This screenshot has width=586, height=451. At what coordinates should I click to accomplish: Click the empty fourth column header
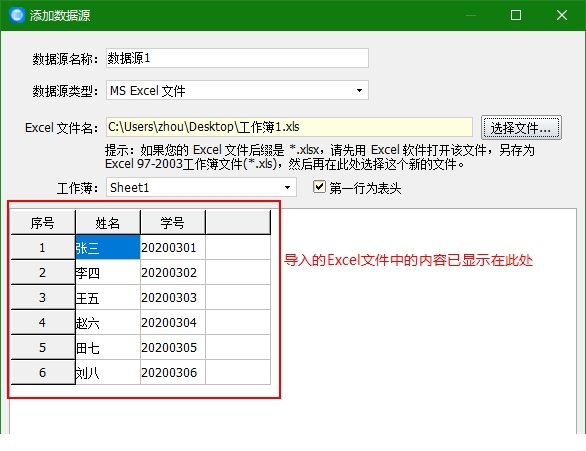pos(238,222)
